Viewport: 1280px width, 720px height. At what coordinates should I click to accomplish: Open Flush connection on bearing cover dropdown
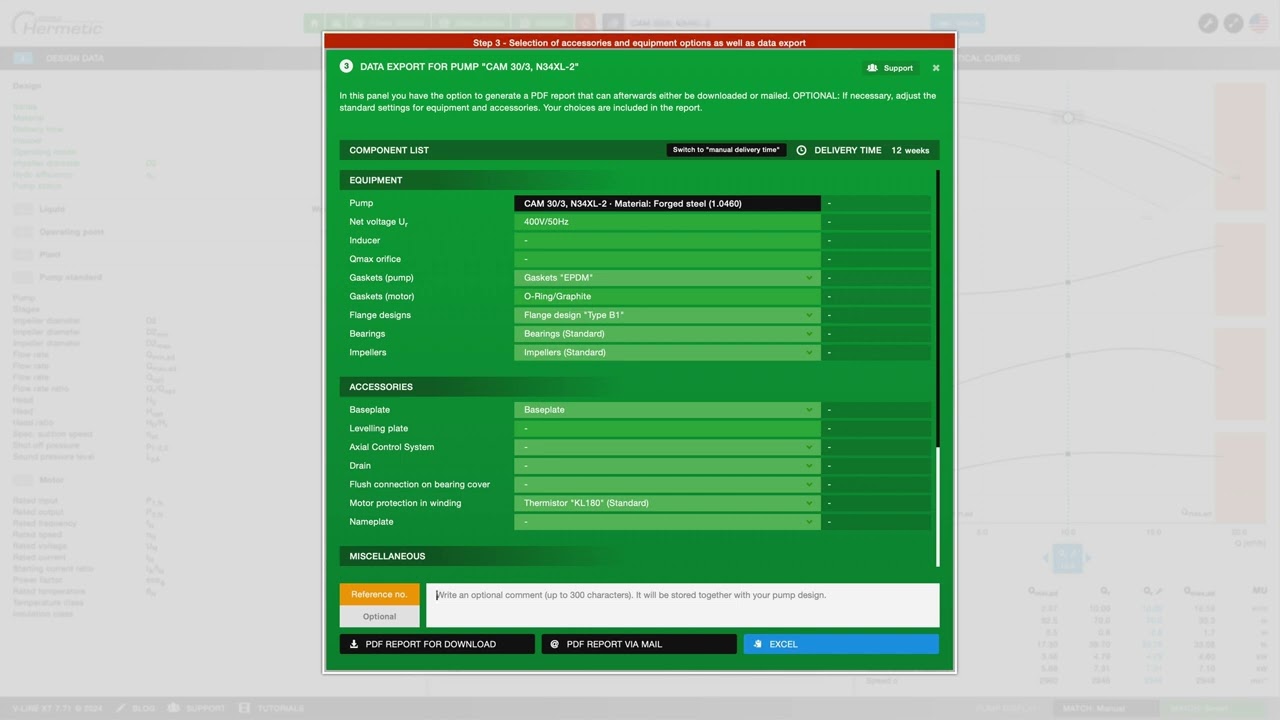click(x=667, y=484)
